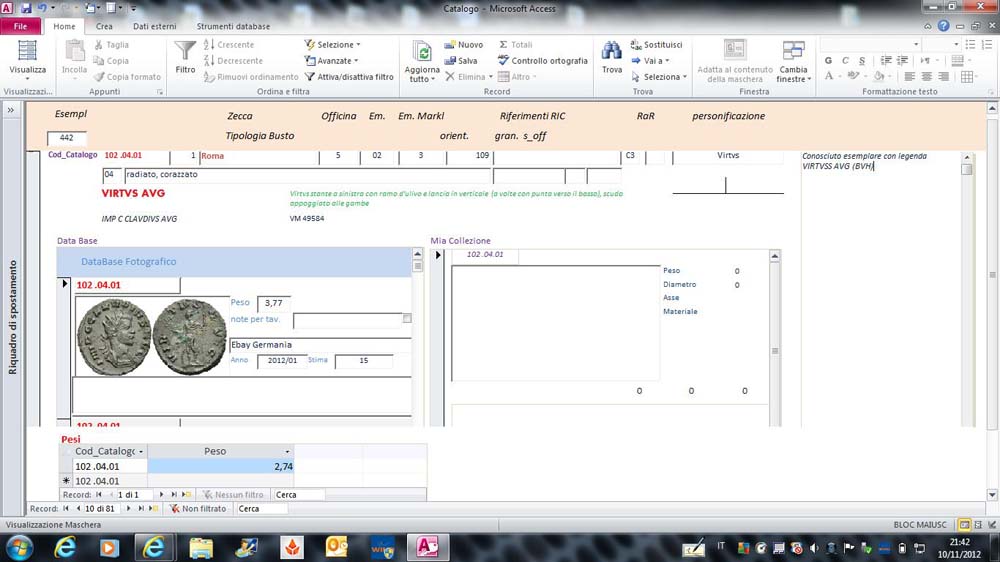Tick the checkbox beside note per tav.

(407, 319)
